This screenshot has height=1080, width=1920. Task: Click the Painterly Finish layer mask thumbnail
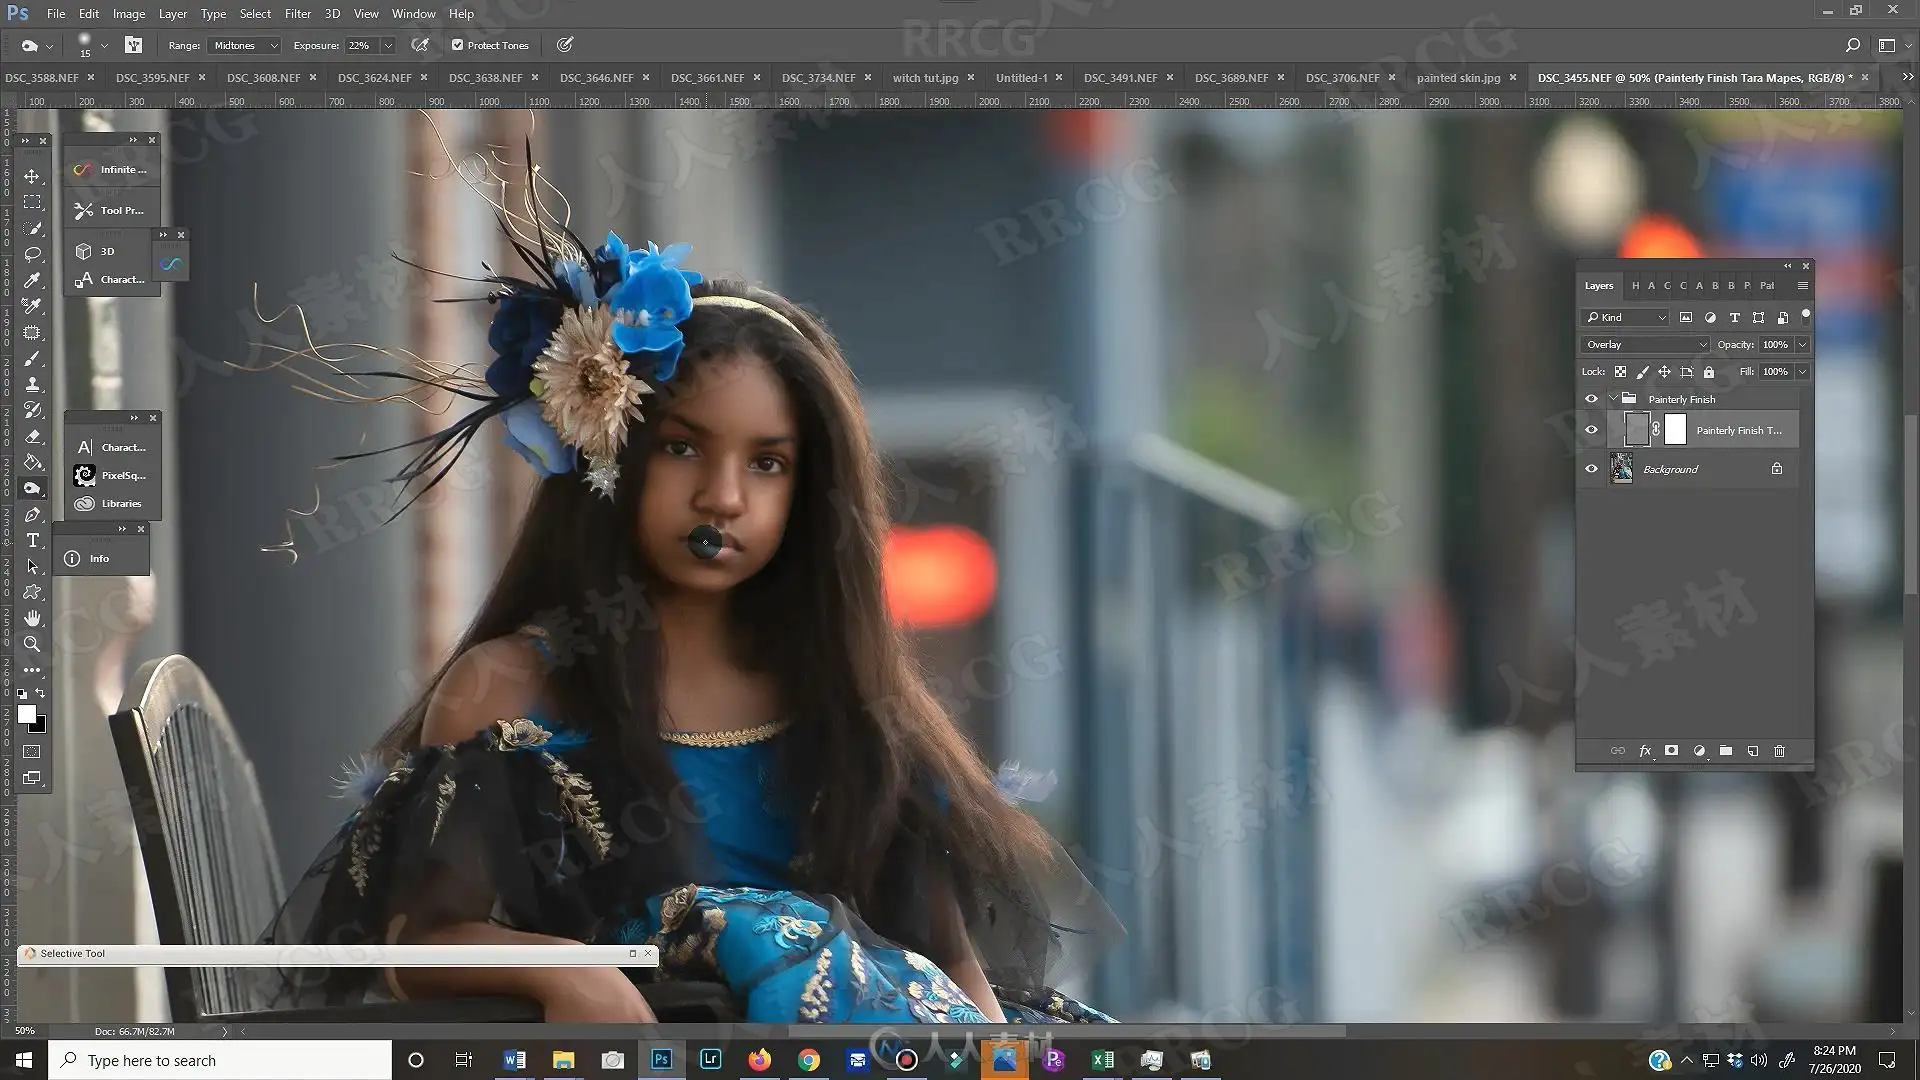coord(1675,430)
